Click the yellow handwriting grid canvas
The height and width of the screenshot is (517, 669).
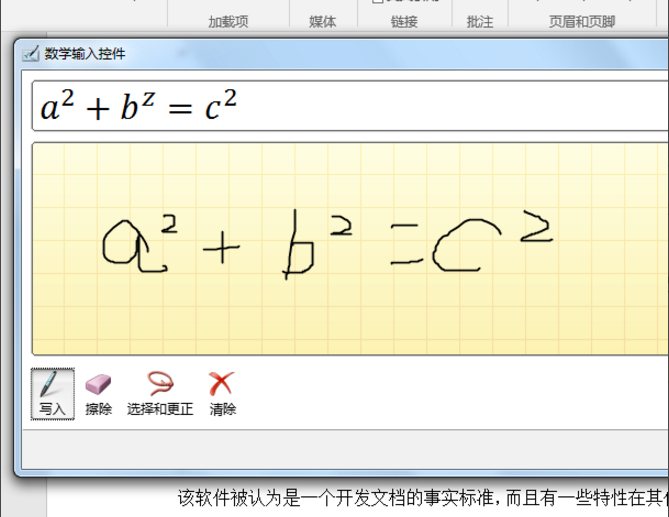point(350,249)
